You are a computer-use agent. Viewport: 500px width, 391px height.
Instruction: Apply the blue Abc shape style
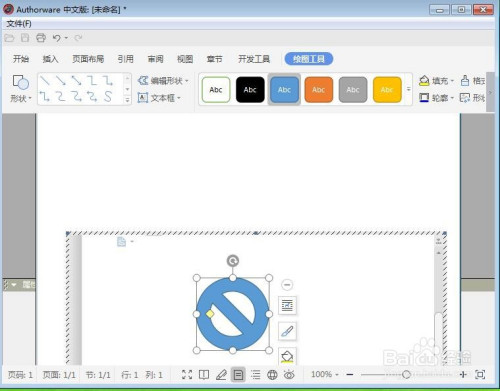(284, 90)
